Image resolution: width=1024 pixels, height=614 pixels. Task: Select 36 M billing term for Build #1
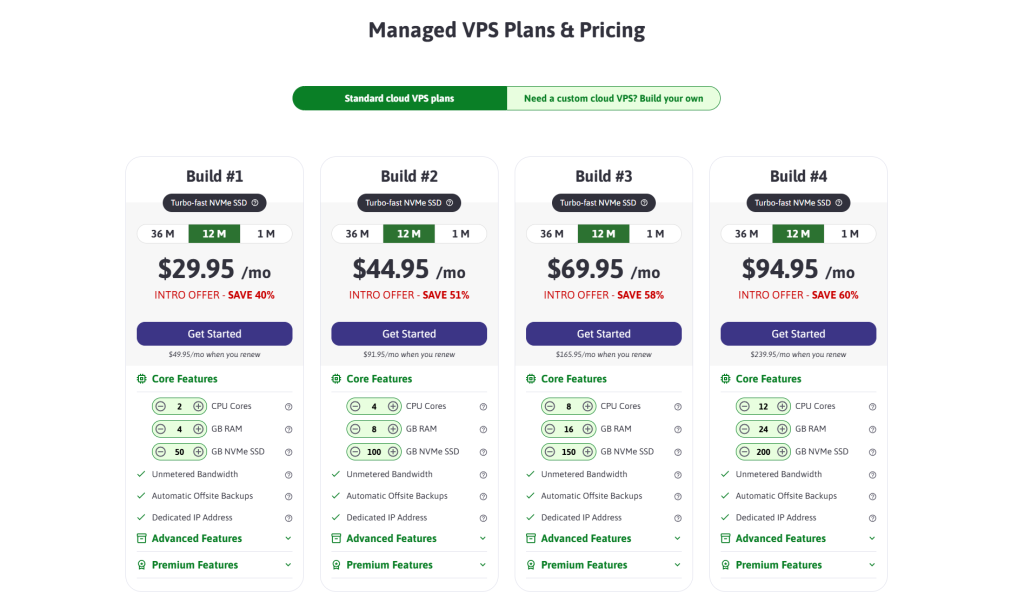click(x=163, y=234)
